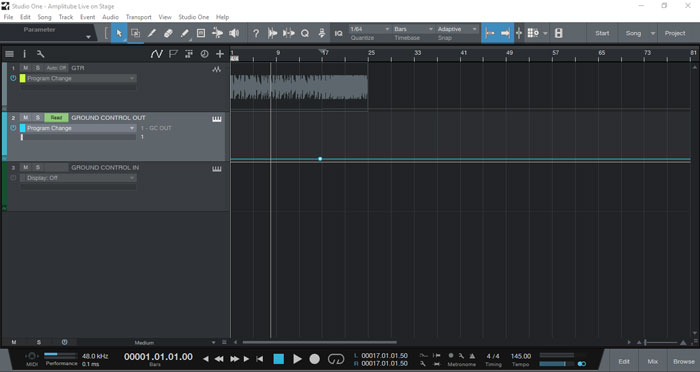700x372 pixels.
Task: Open the Song menu
Action: coord(44,17)
